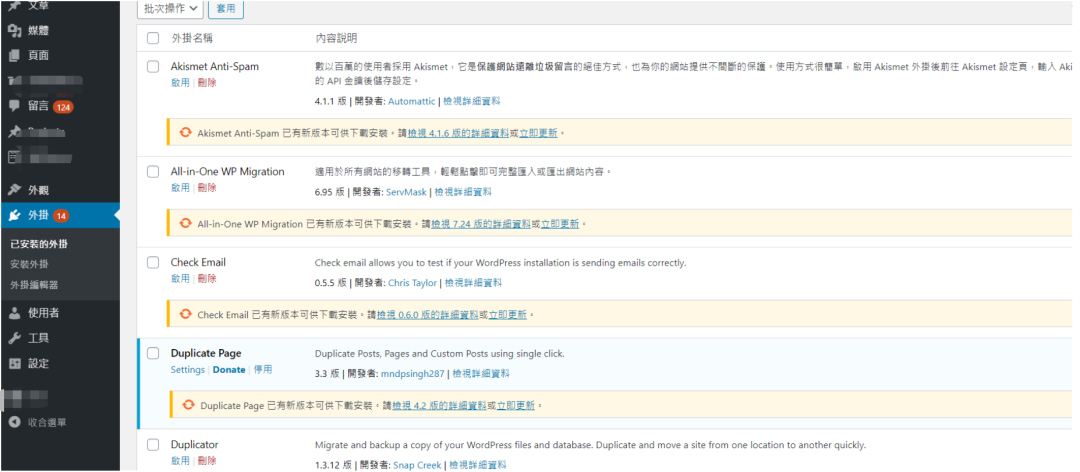Image resolution: width=1080 pixels, height=472 pixels.
Task: Click the 收合選單 collapse arrow icon
Action: pyautogui.click(x=14, y=422)
